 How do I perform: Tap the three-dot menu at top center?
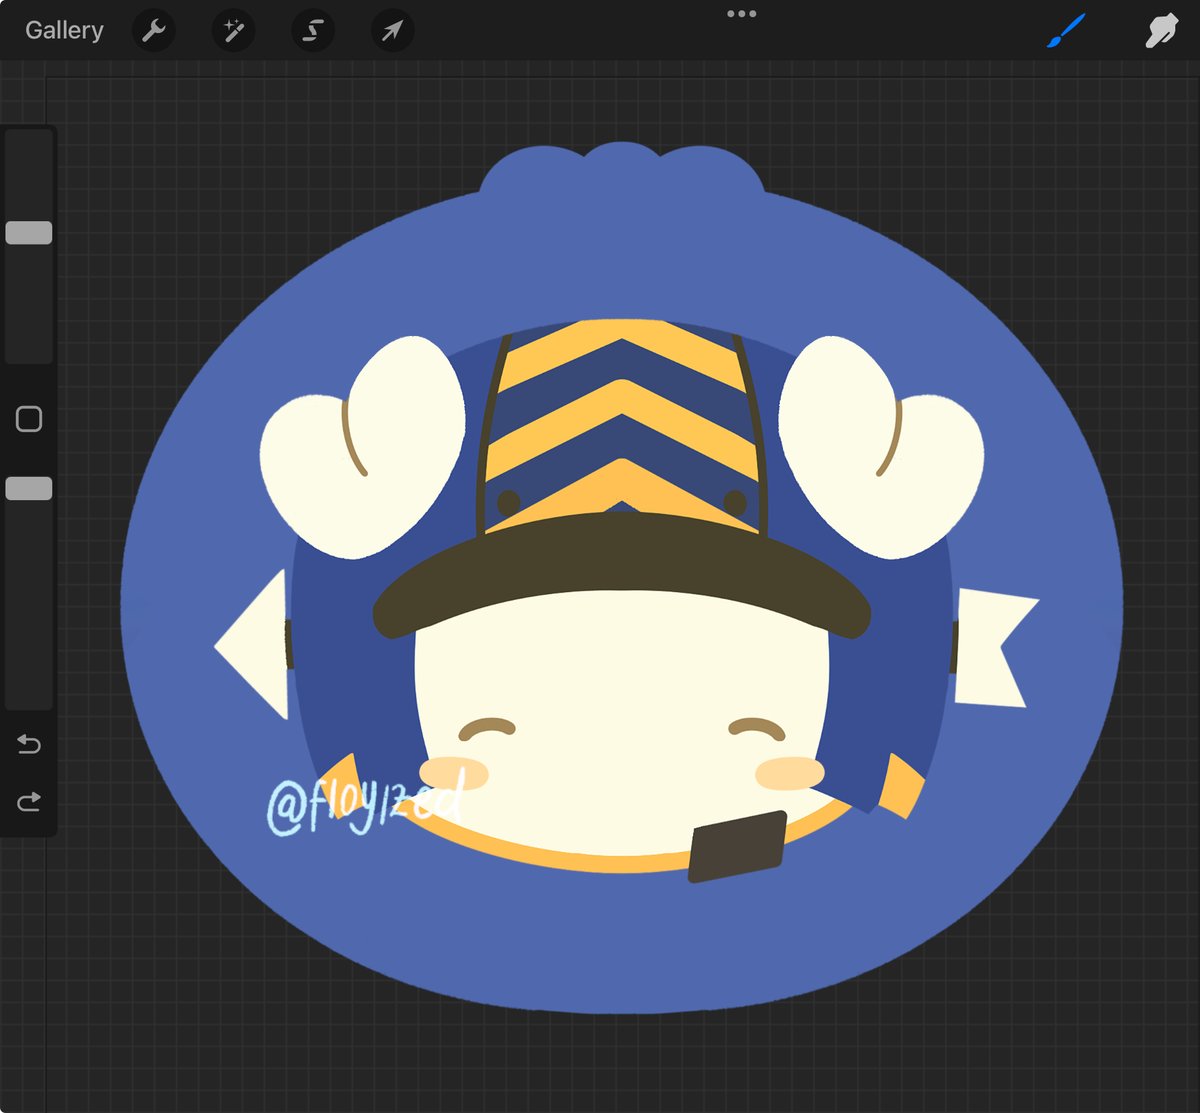click(741, 14)
